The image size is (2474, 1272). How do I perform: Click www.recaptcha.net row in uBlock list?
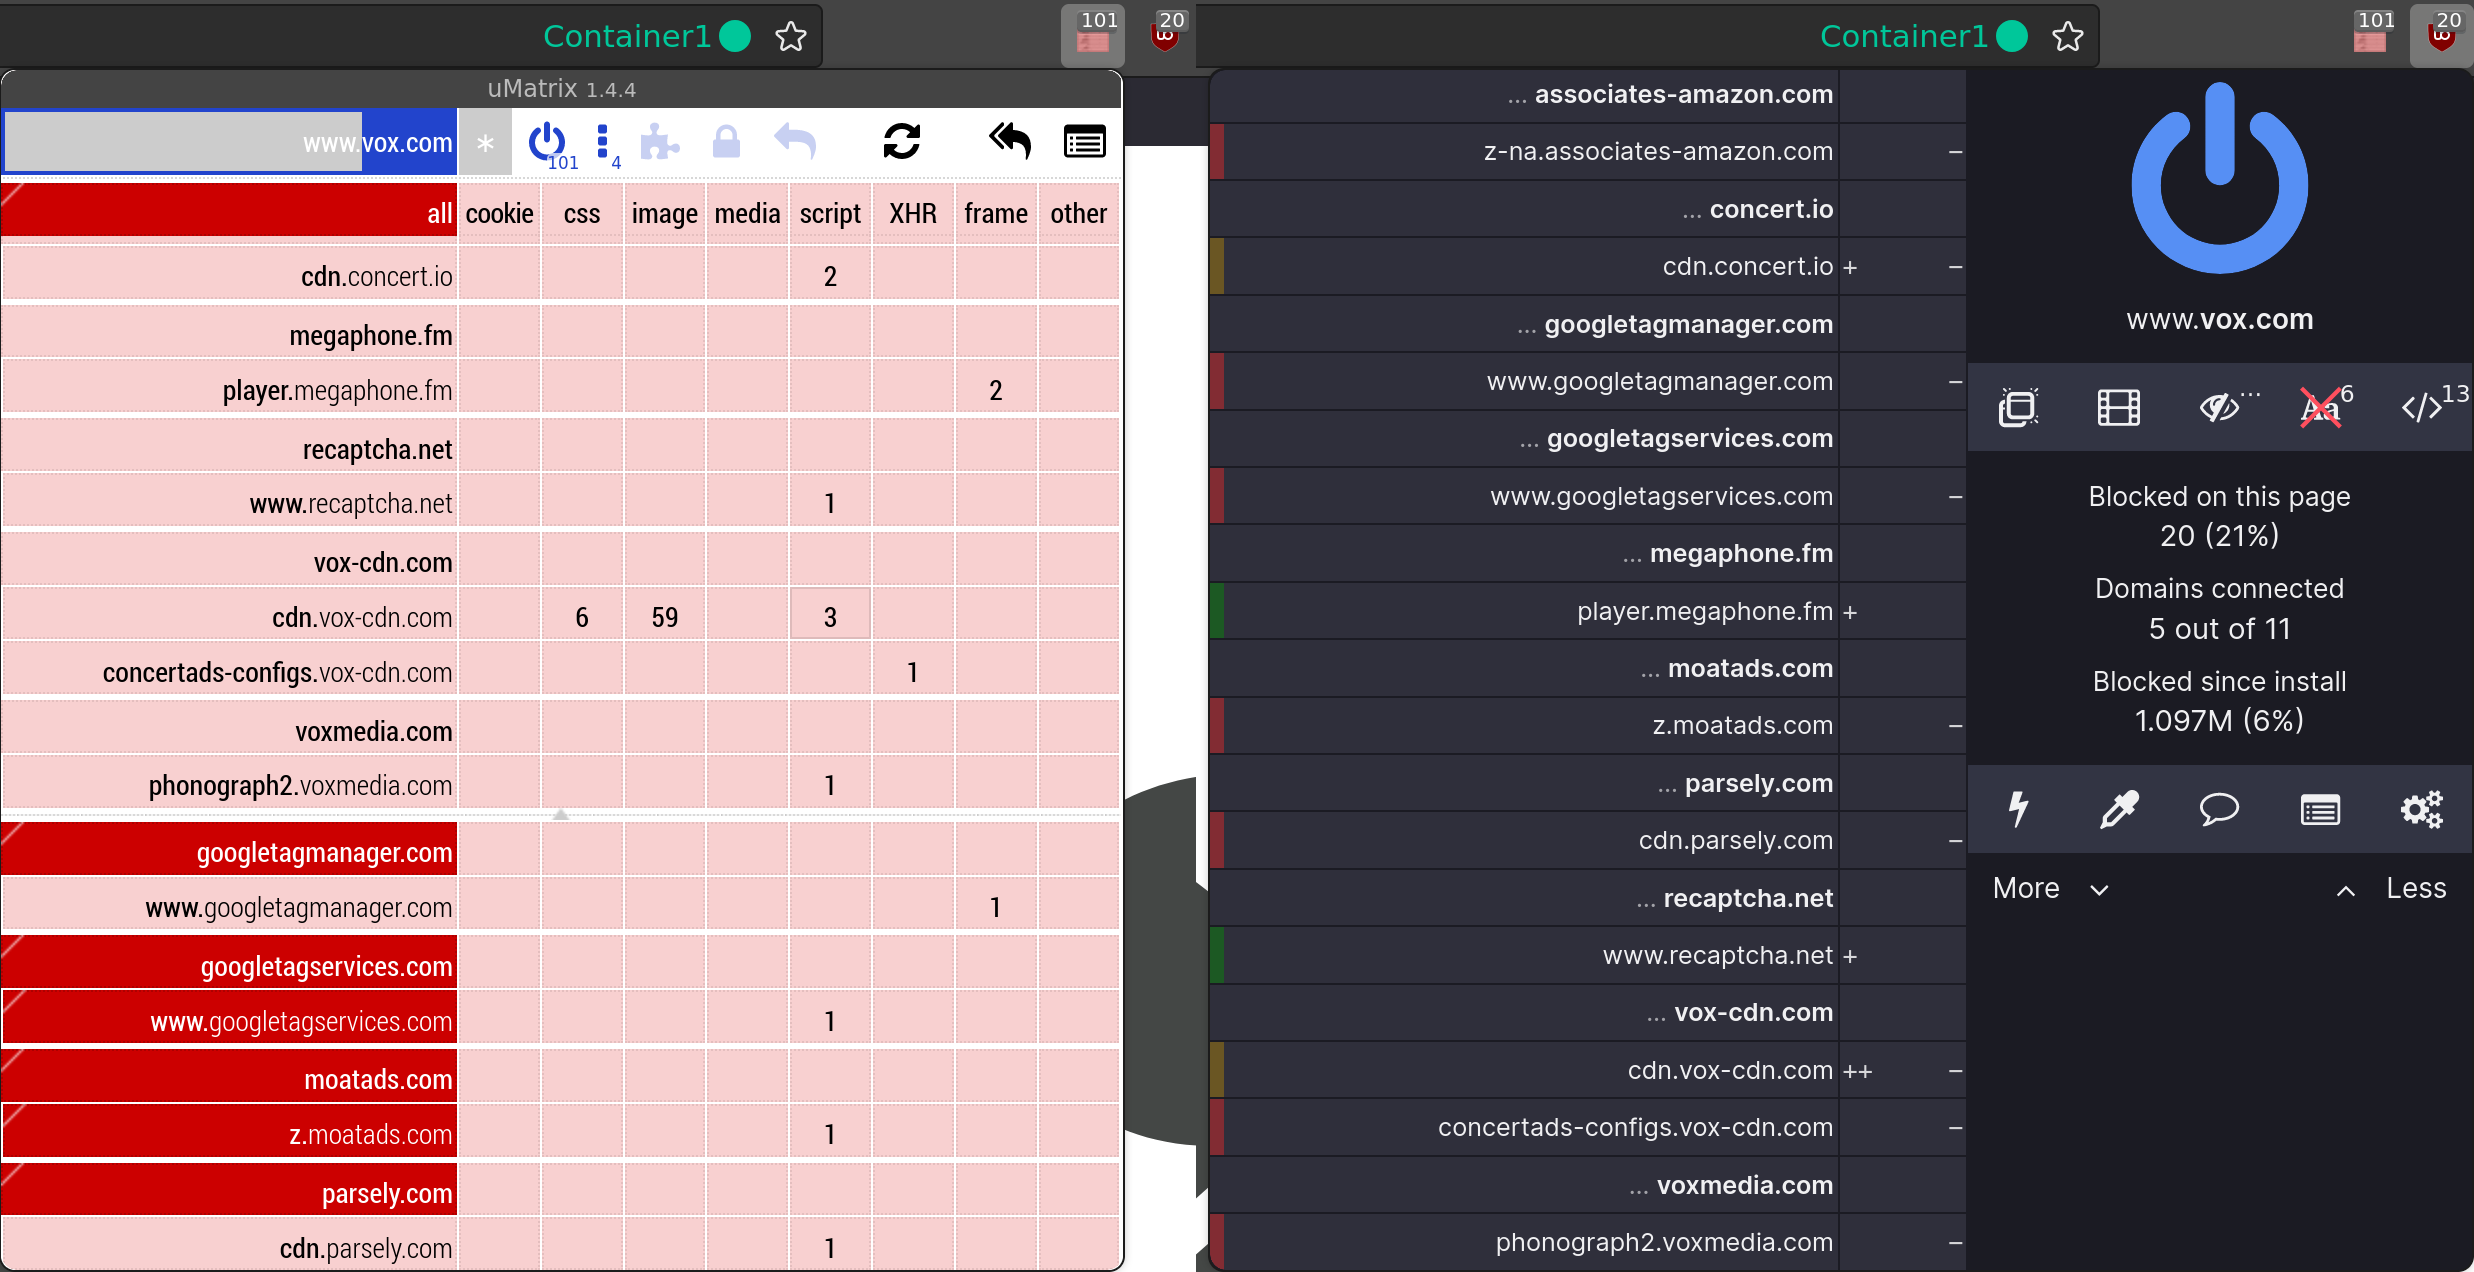[1588, 955]
